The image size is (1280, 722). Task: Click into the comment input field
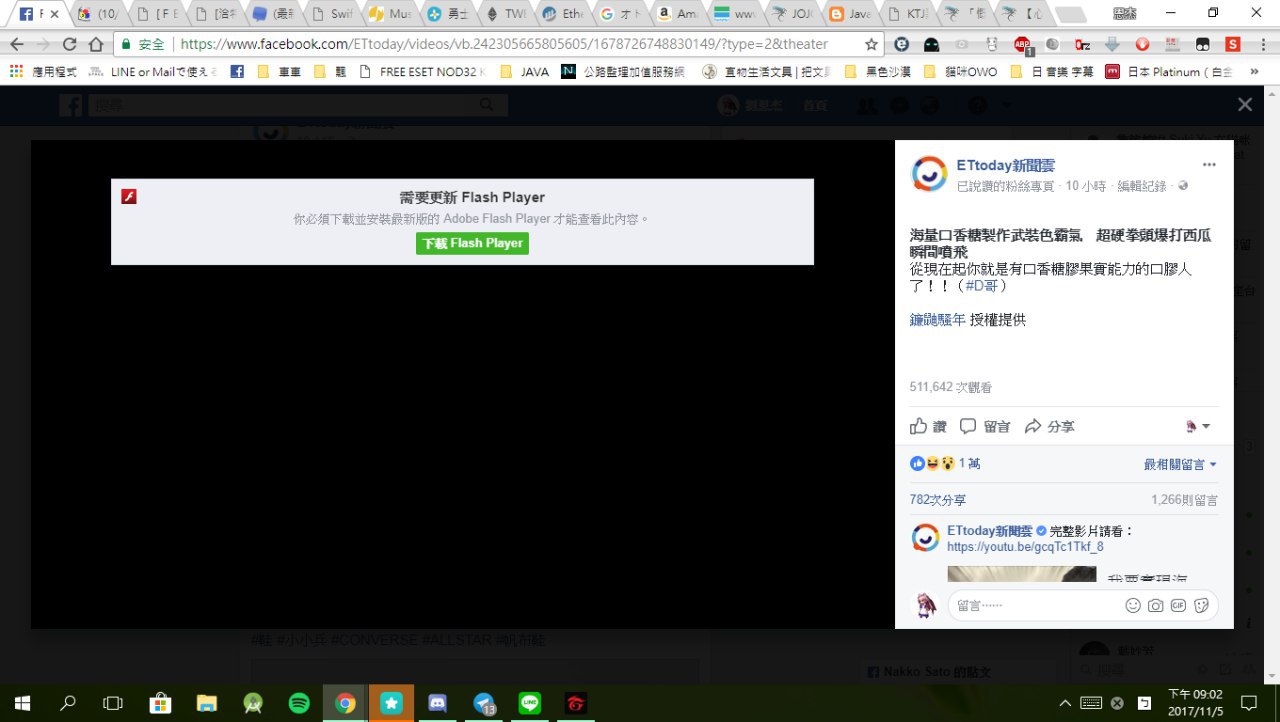click(1030, 605)
